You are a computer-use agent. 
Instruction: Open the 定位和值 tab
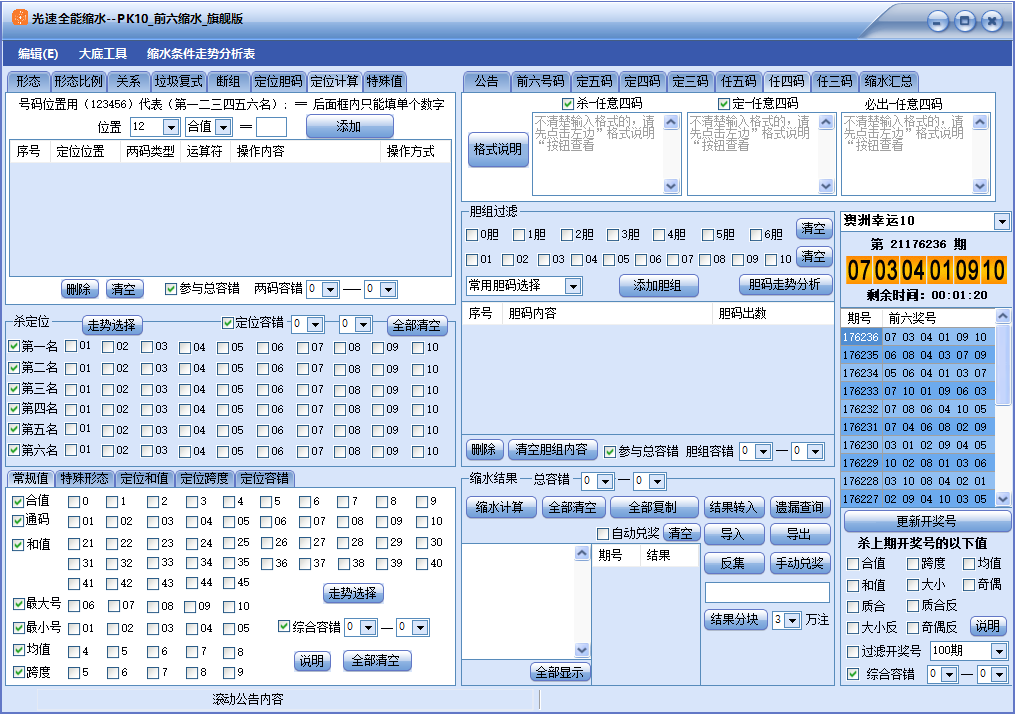coord(145,478)
